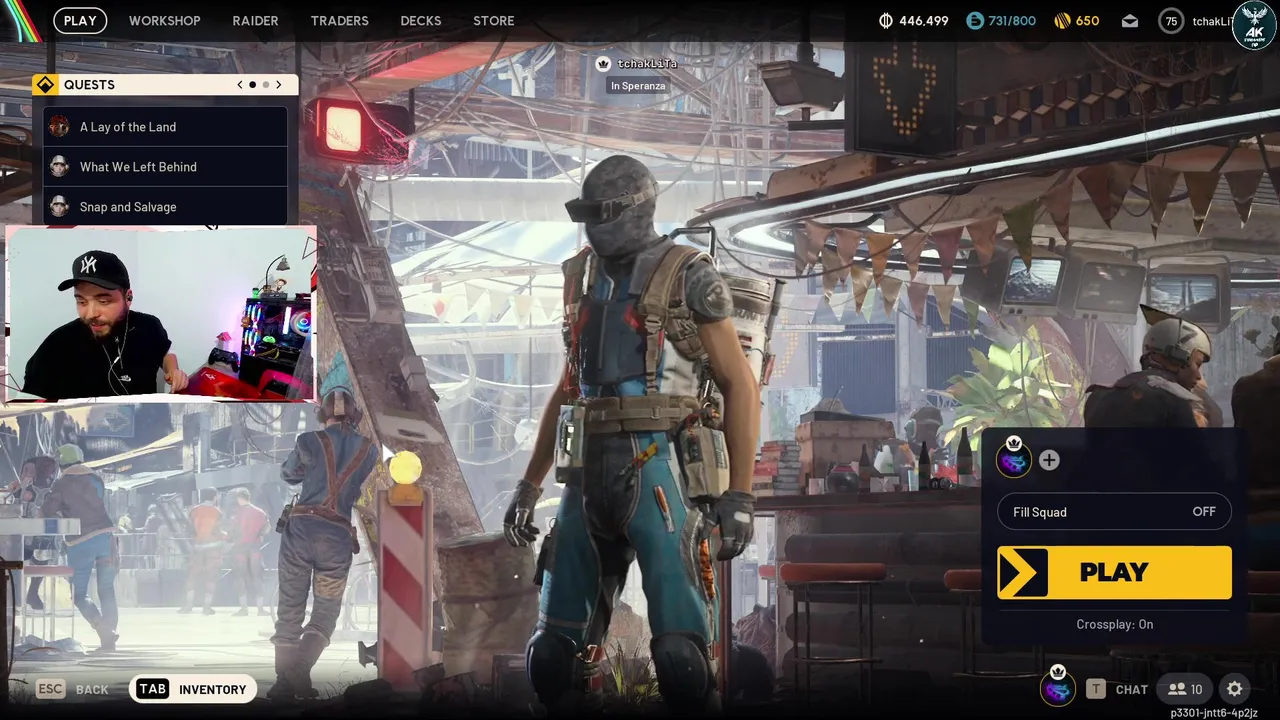
Task: Open CHAT with the T button
Action: [1118, 689]
